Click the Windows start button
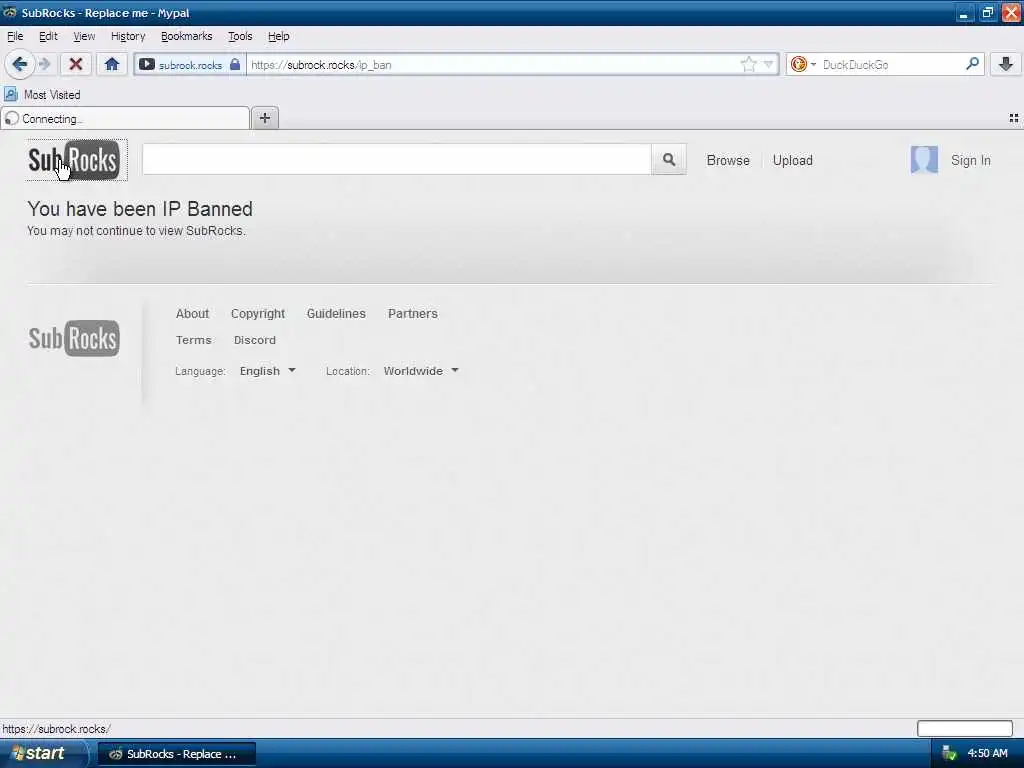The image size is (1024, 768). coord(43,754)
